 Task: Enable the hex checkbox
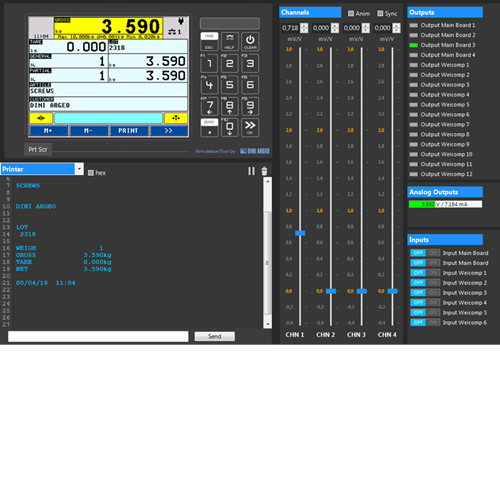click(x=91, y=173)
